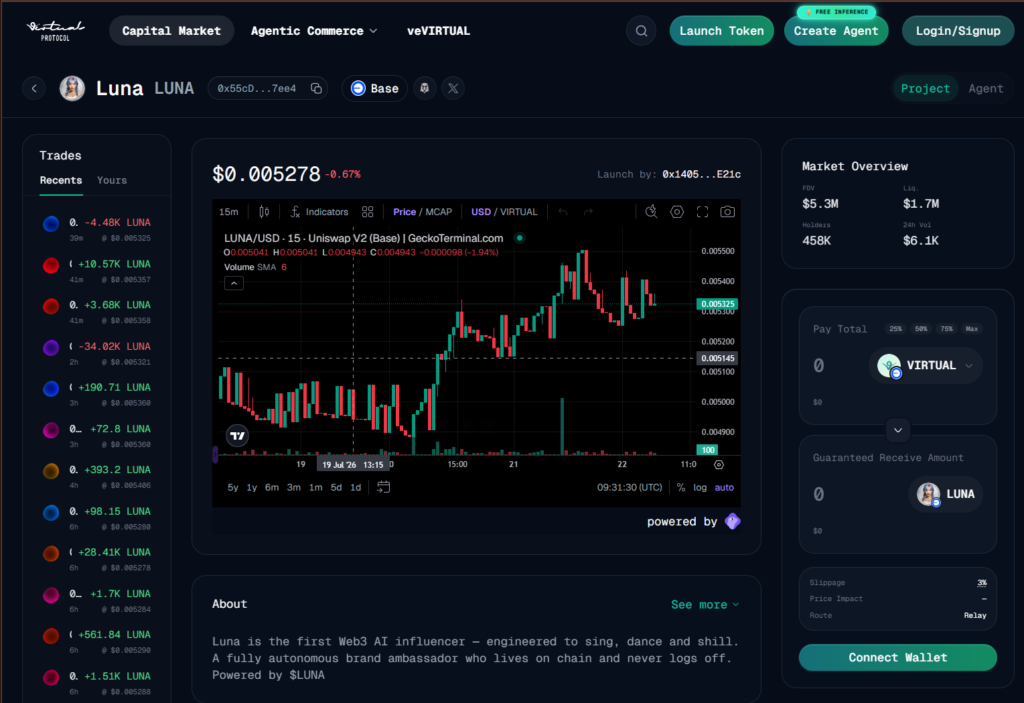Open the +10.57K LUNA trade row
The width and height of the screenshot is (1024, 703).
point(97,270)
